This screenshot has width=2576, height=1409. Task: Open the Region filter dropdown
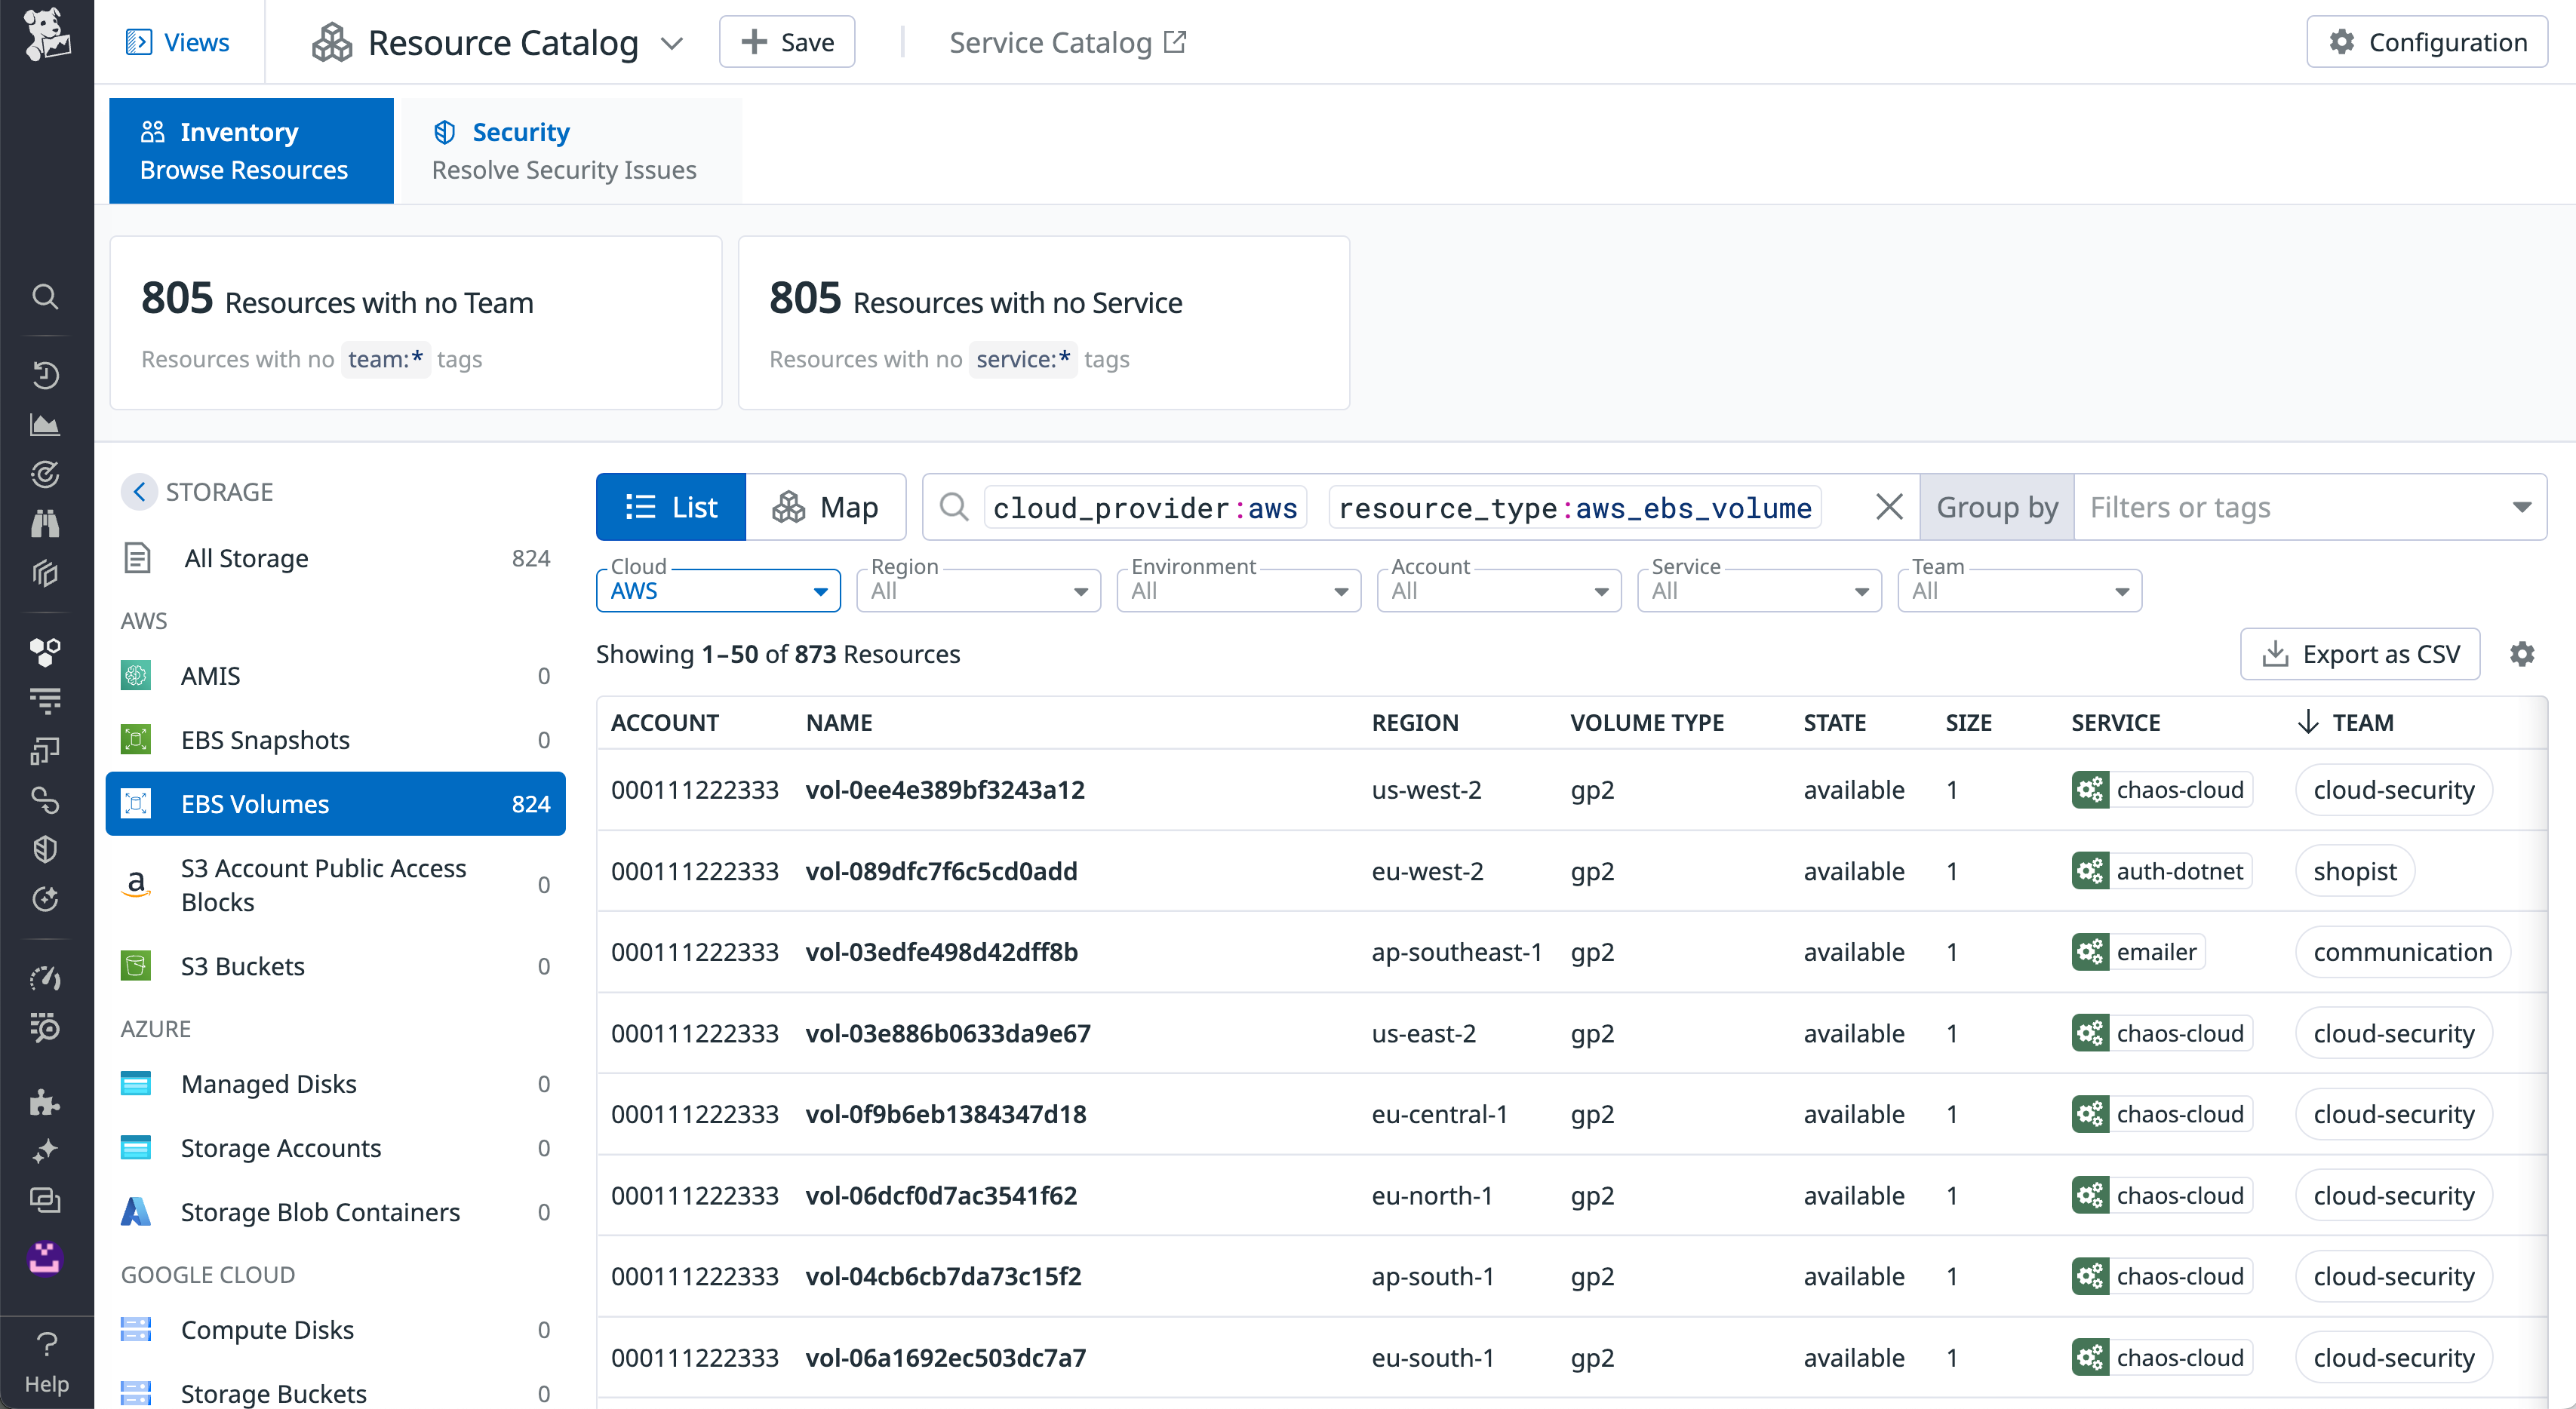click(978, 590)
